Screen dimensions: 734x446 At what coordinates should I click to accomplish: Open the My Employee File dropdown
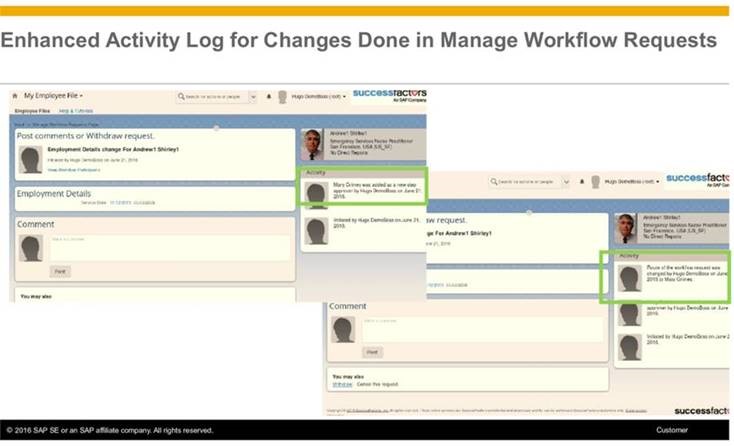(x=53, y=95)
